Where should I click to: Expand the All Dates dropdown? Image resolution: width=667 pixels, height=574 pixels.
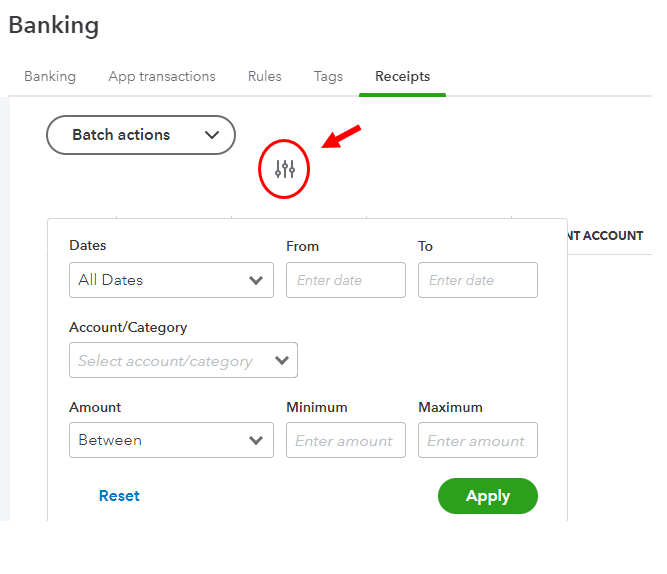(170, 280)
